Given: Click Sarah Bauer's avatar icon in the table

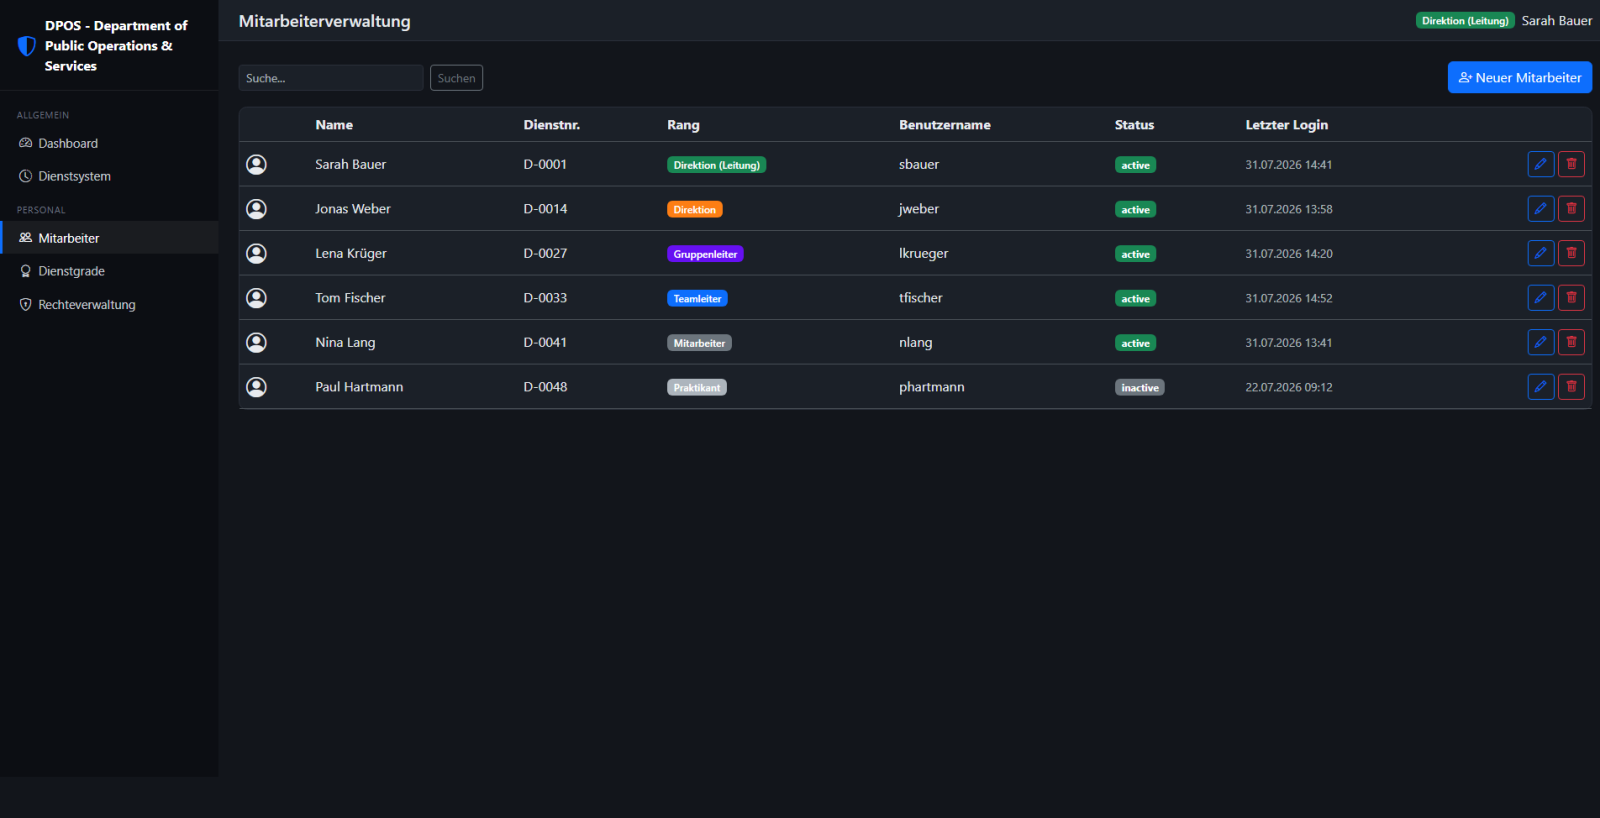Looking at the screenshot, I should tap(257, 164).
